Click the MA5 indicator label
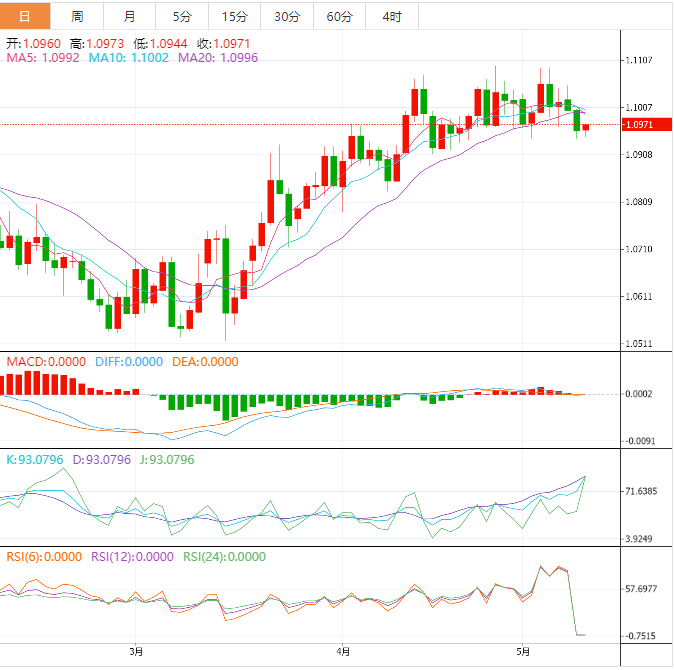This screenshot has height=670, width=674. pyautogui.click(x=42, y=59)
